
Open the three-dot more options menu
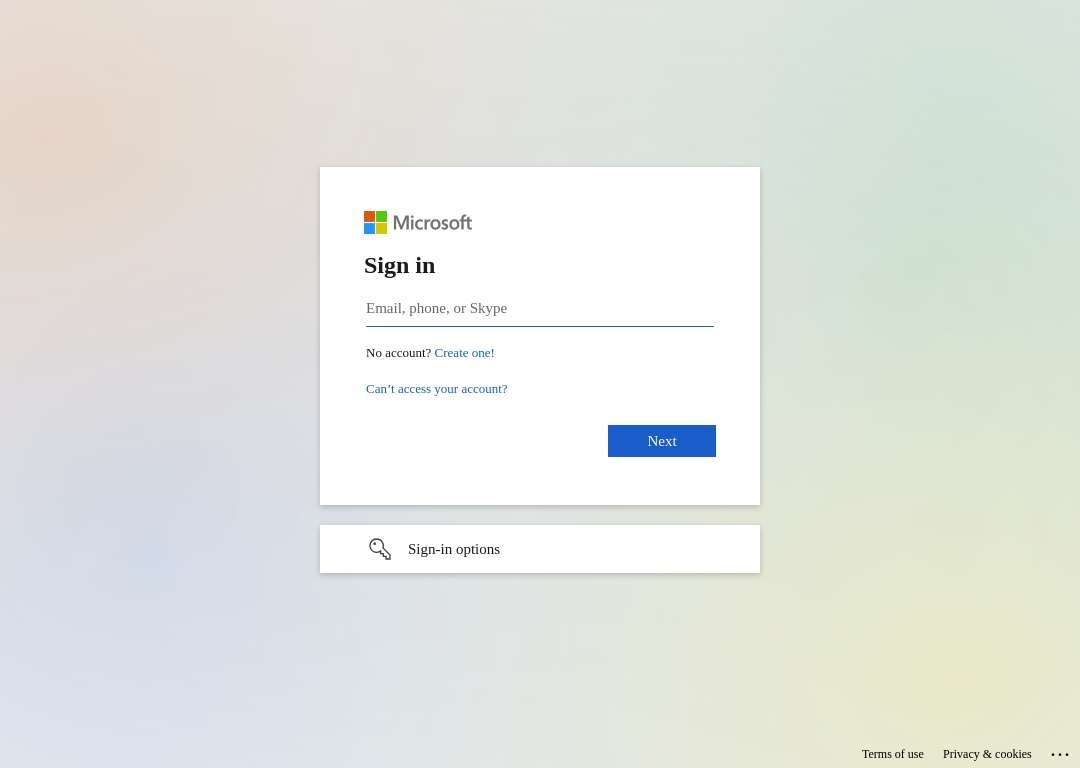coord(1059,754)
